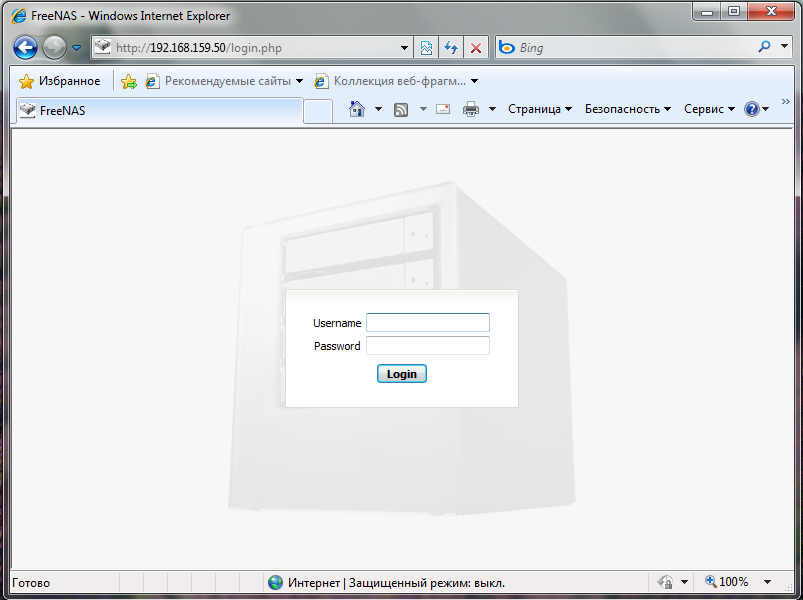
Task: Click the address bar URL field
Action: [x=256, y=48]
